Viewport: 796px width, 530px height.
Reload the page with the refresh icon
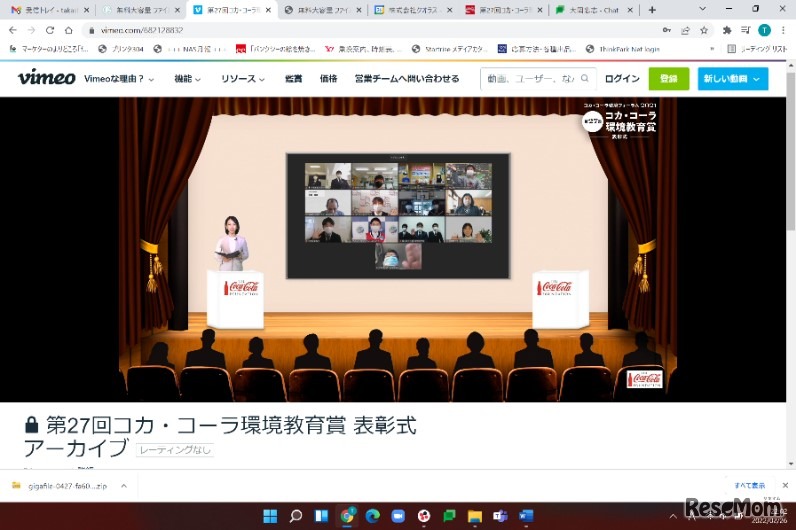50,30
